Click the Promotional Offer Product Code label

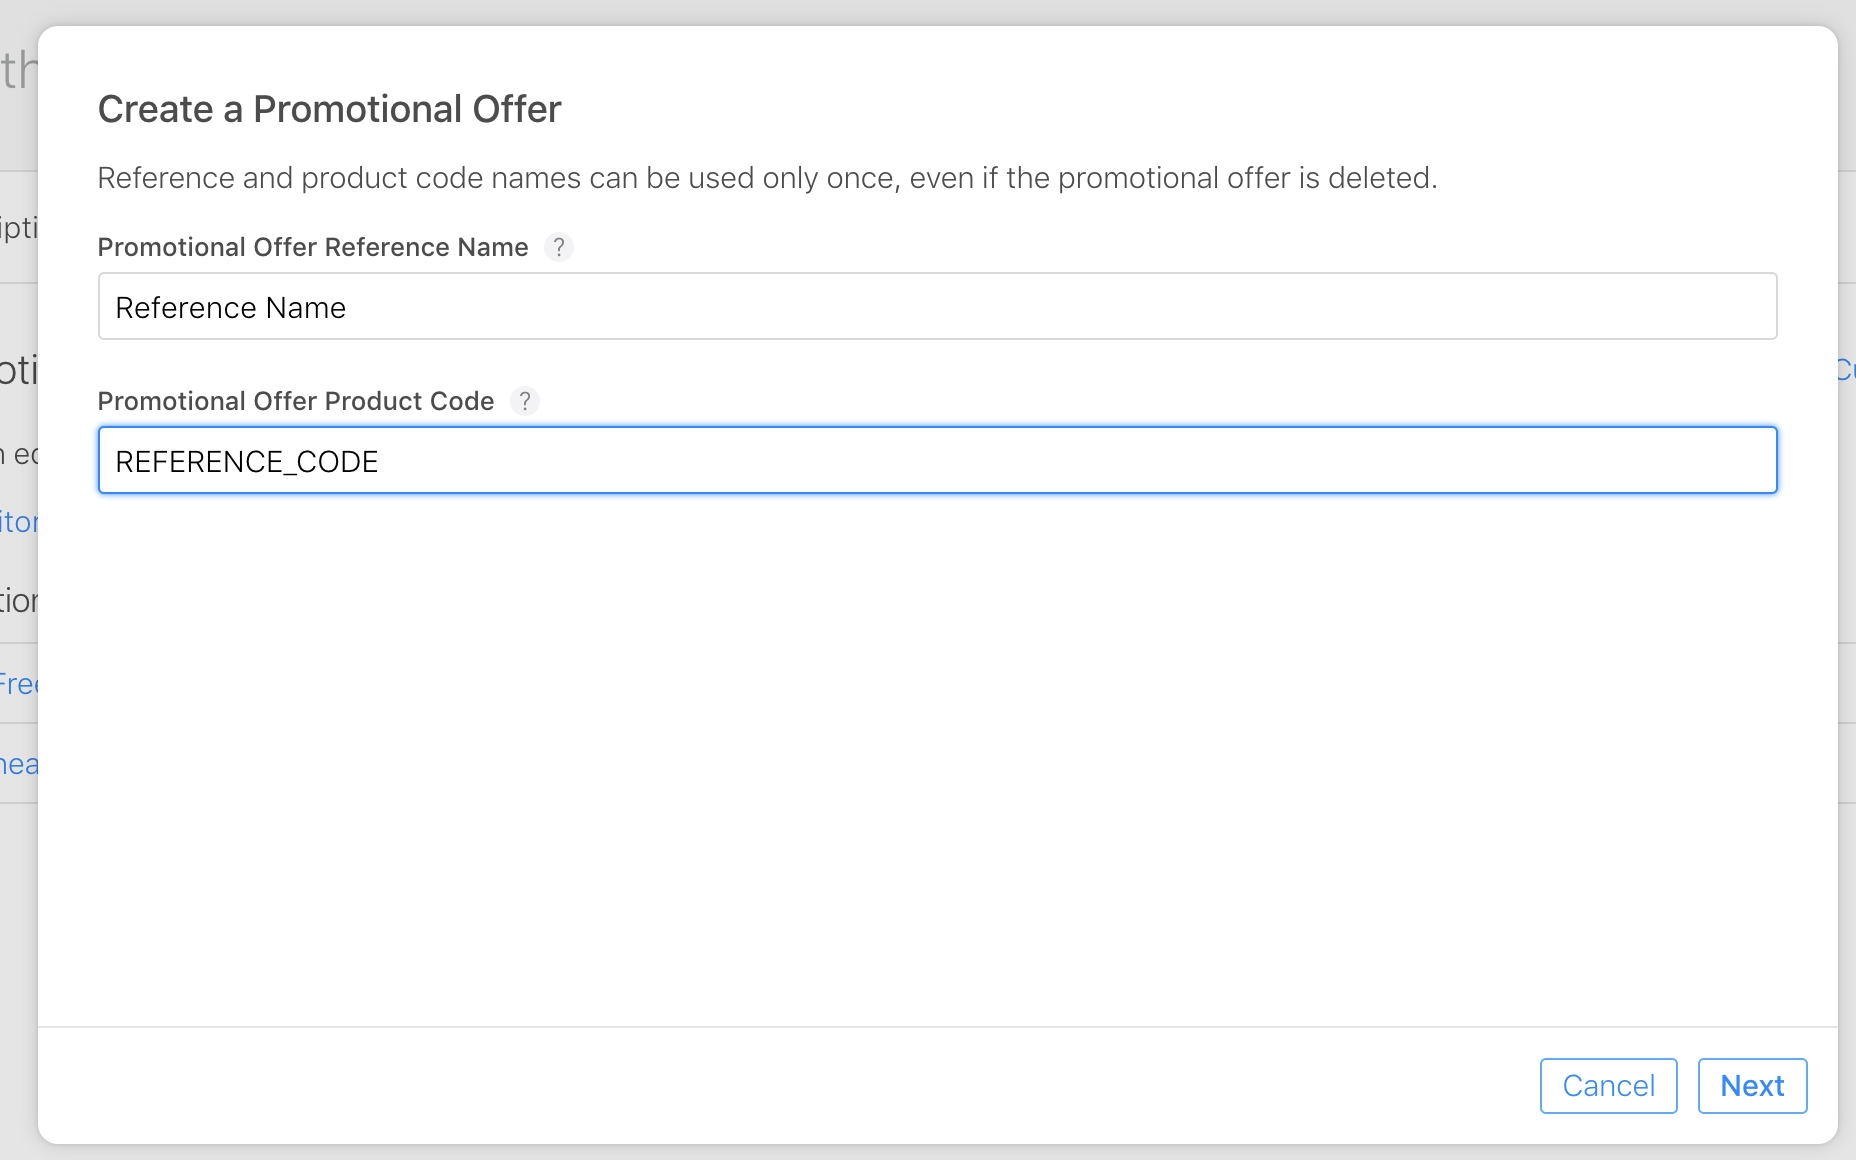coord(296,401)
